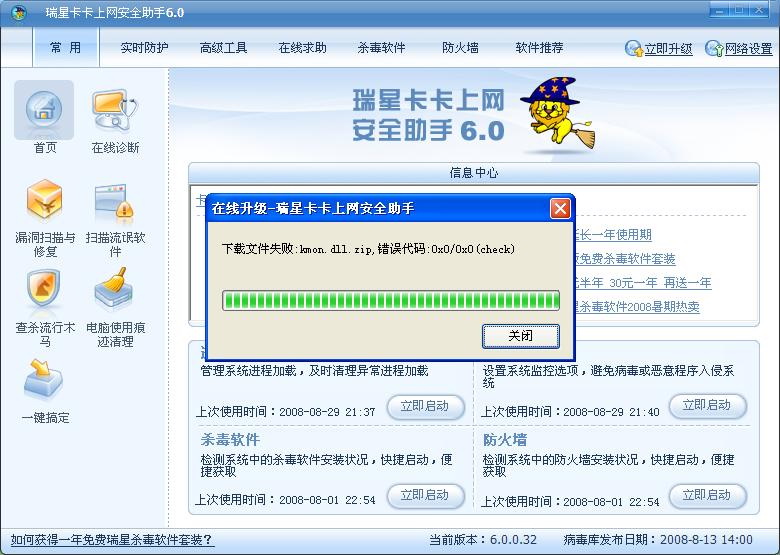Open the 杀毒软件 tab

(x=382, y=48)
